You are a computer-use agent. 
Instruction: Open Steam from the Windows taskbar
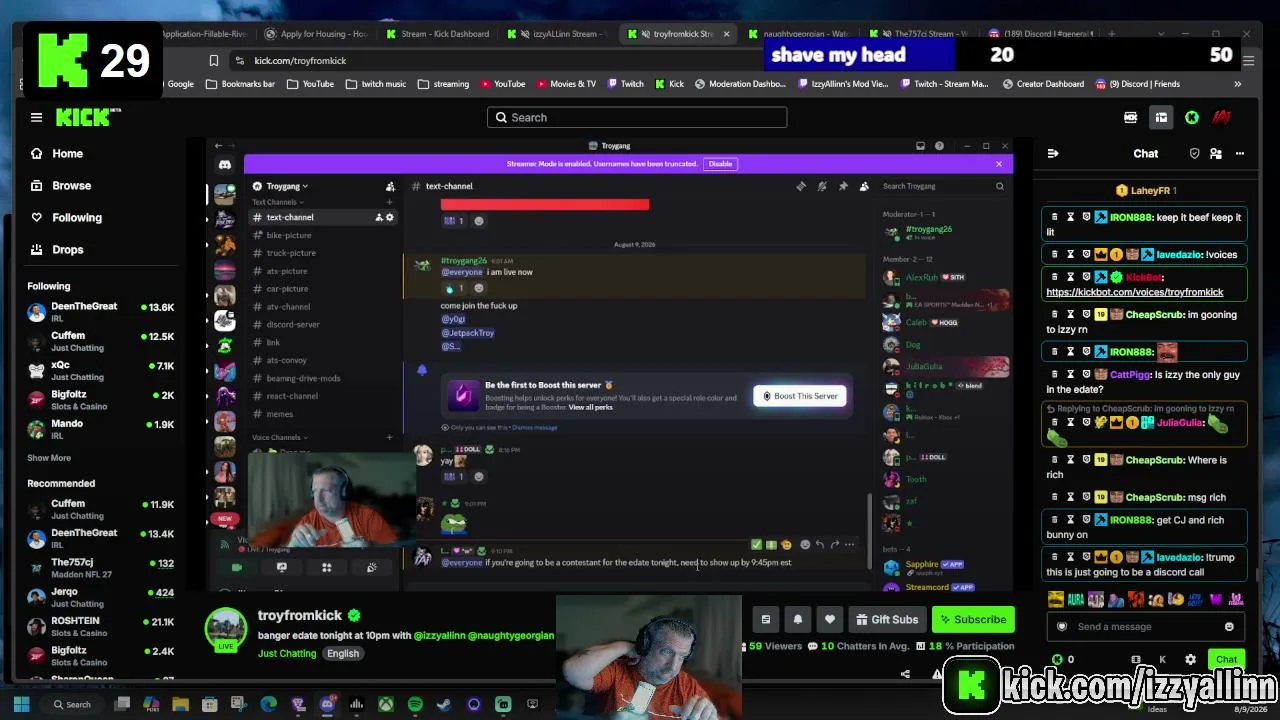click(x=444, y=704)
